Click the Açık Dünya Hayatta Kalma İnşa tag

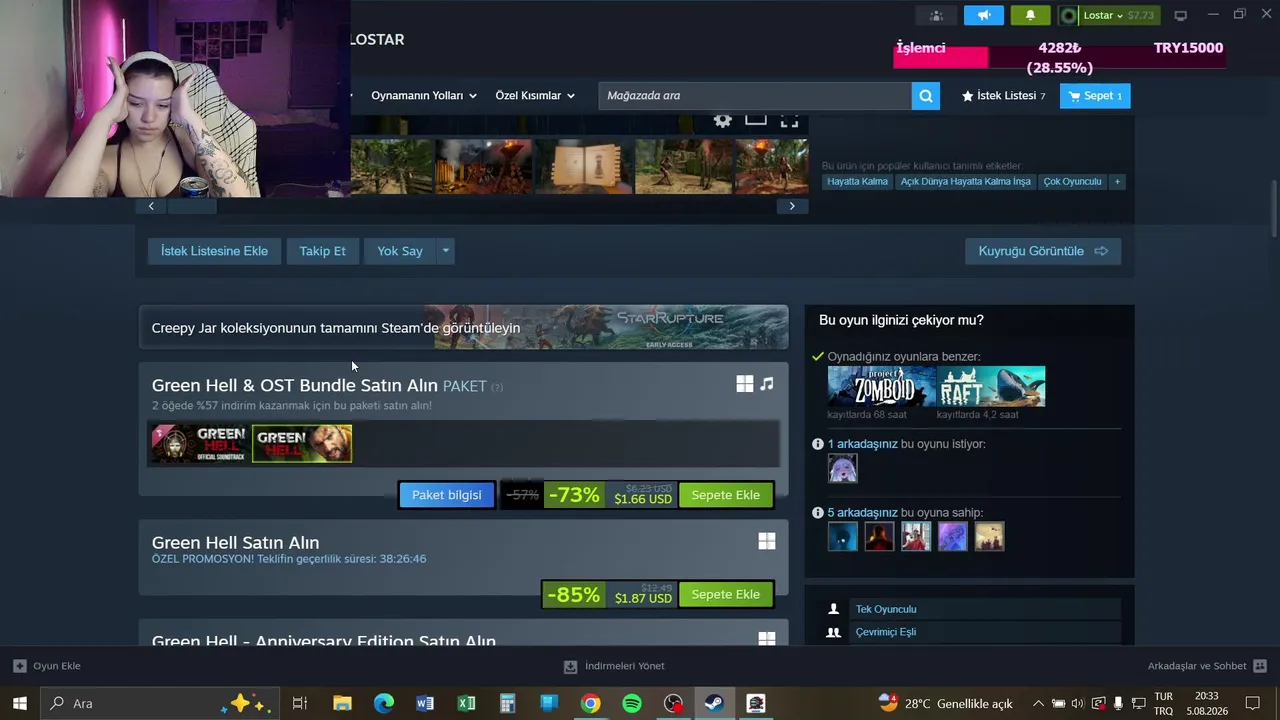tap(965, 182)
